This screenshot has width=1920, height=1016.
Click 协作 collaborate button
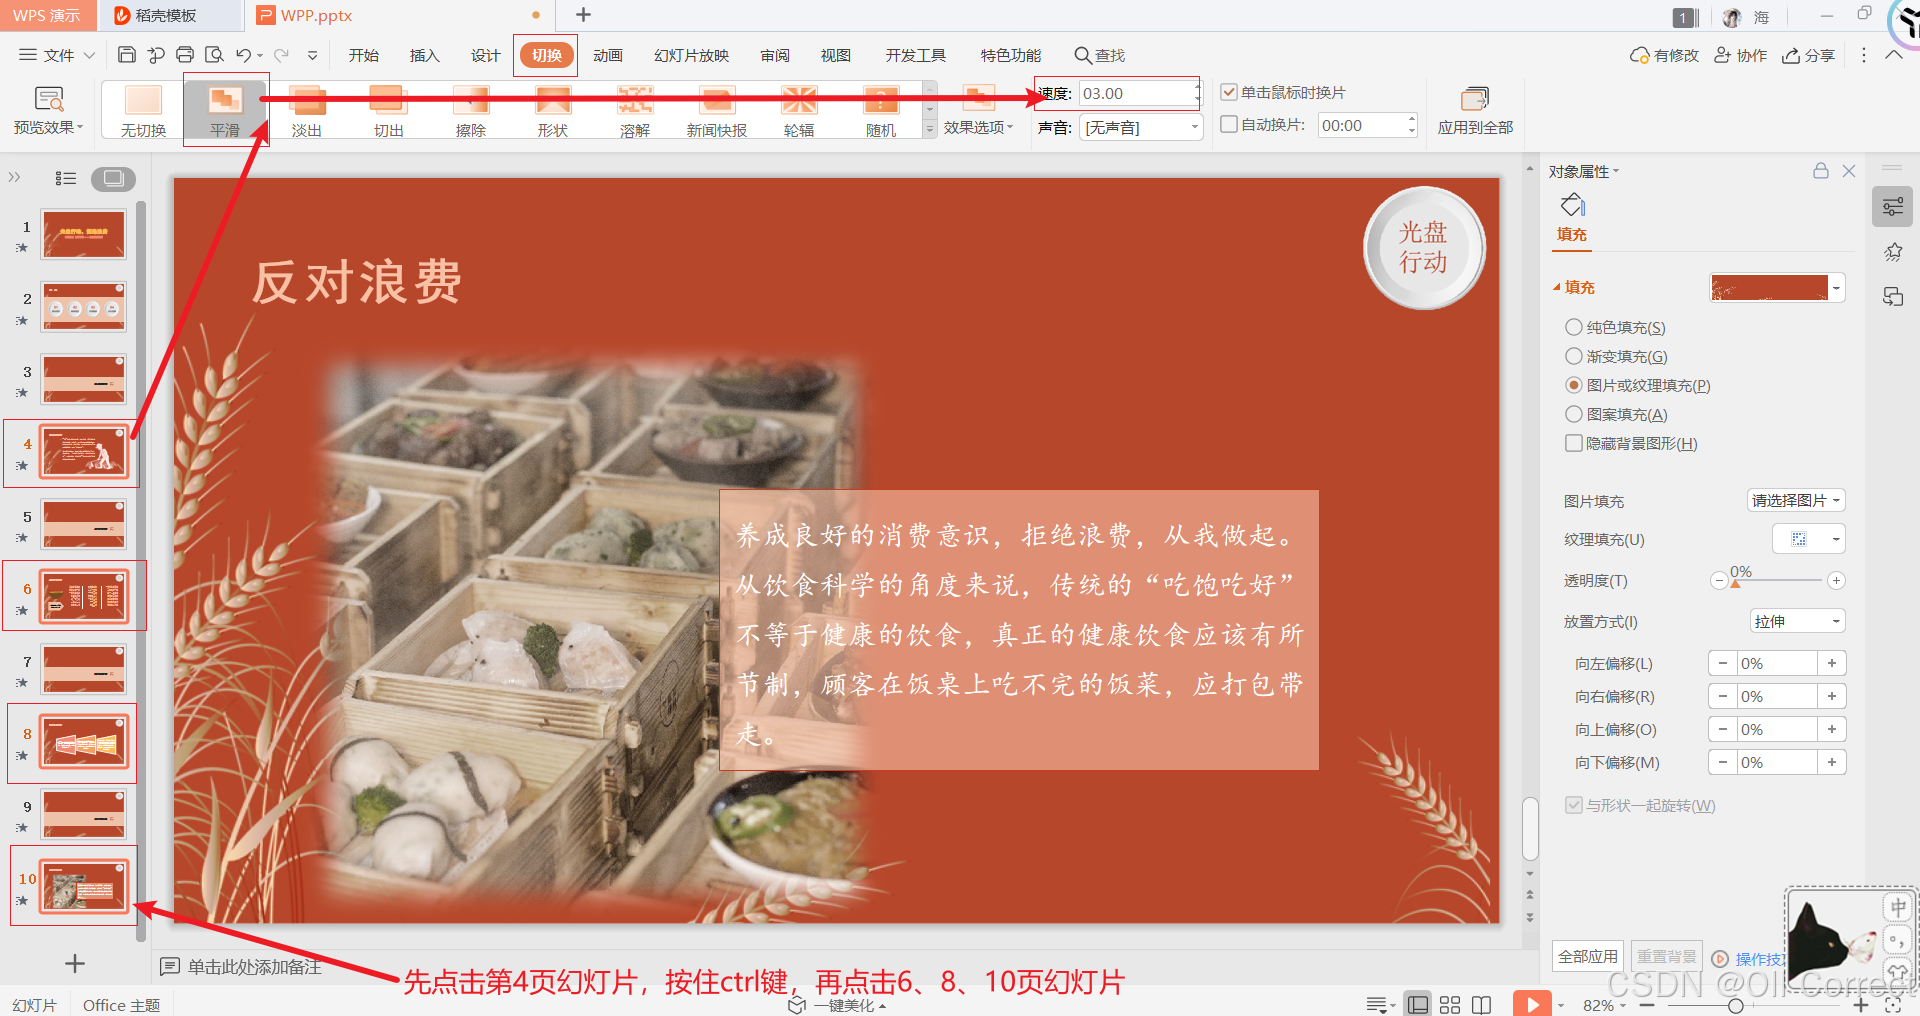point(1741,55)
